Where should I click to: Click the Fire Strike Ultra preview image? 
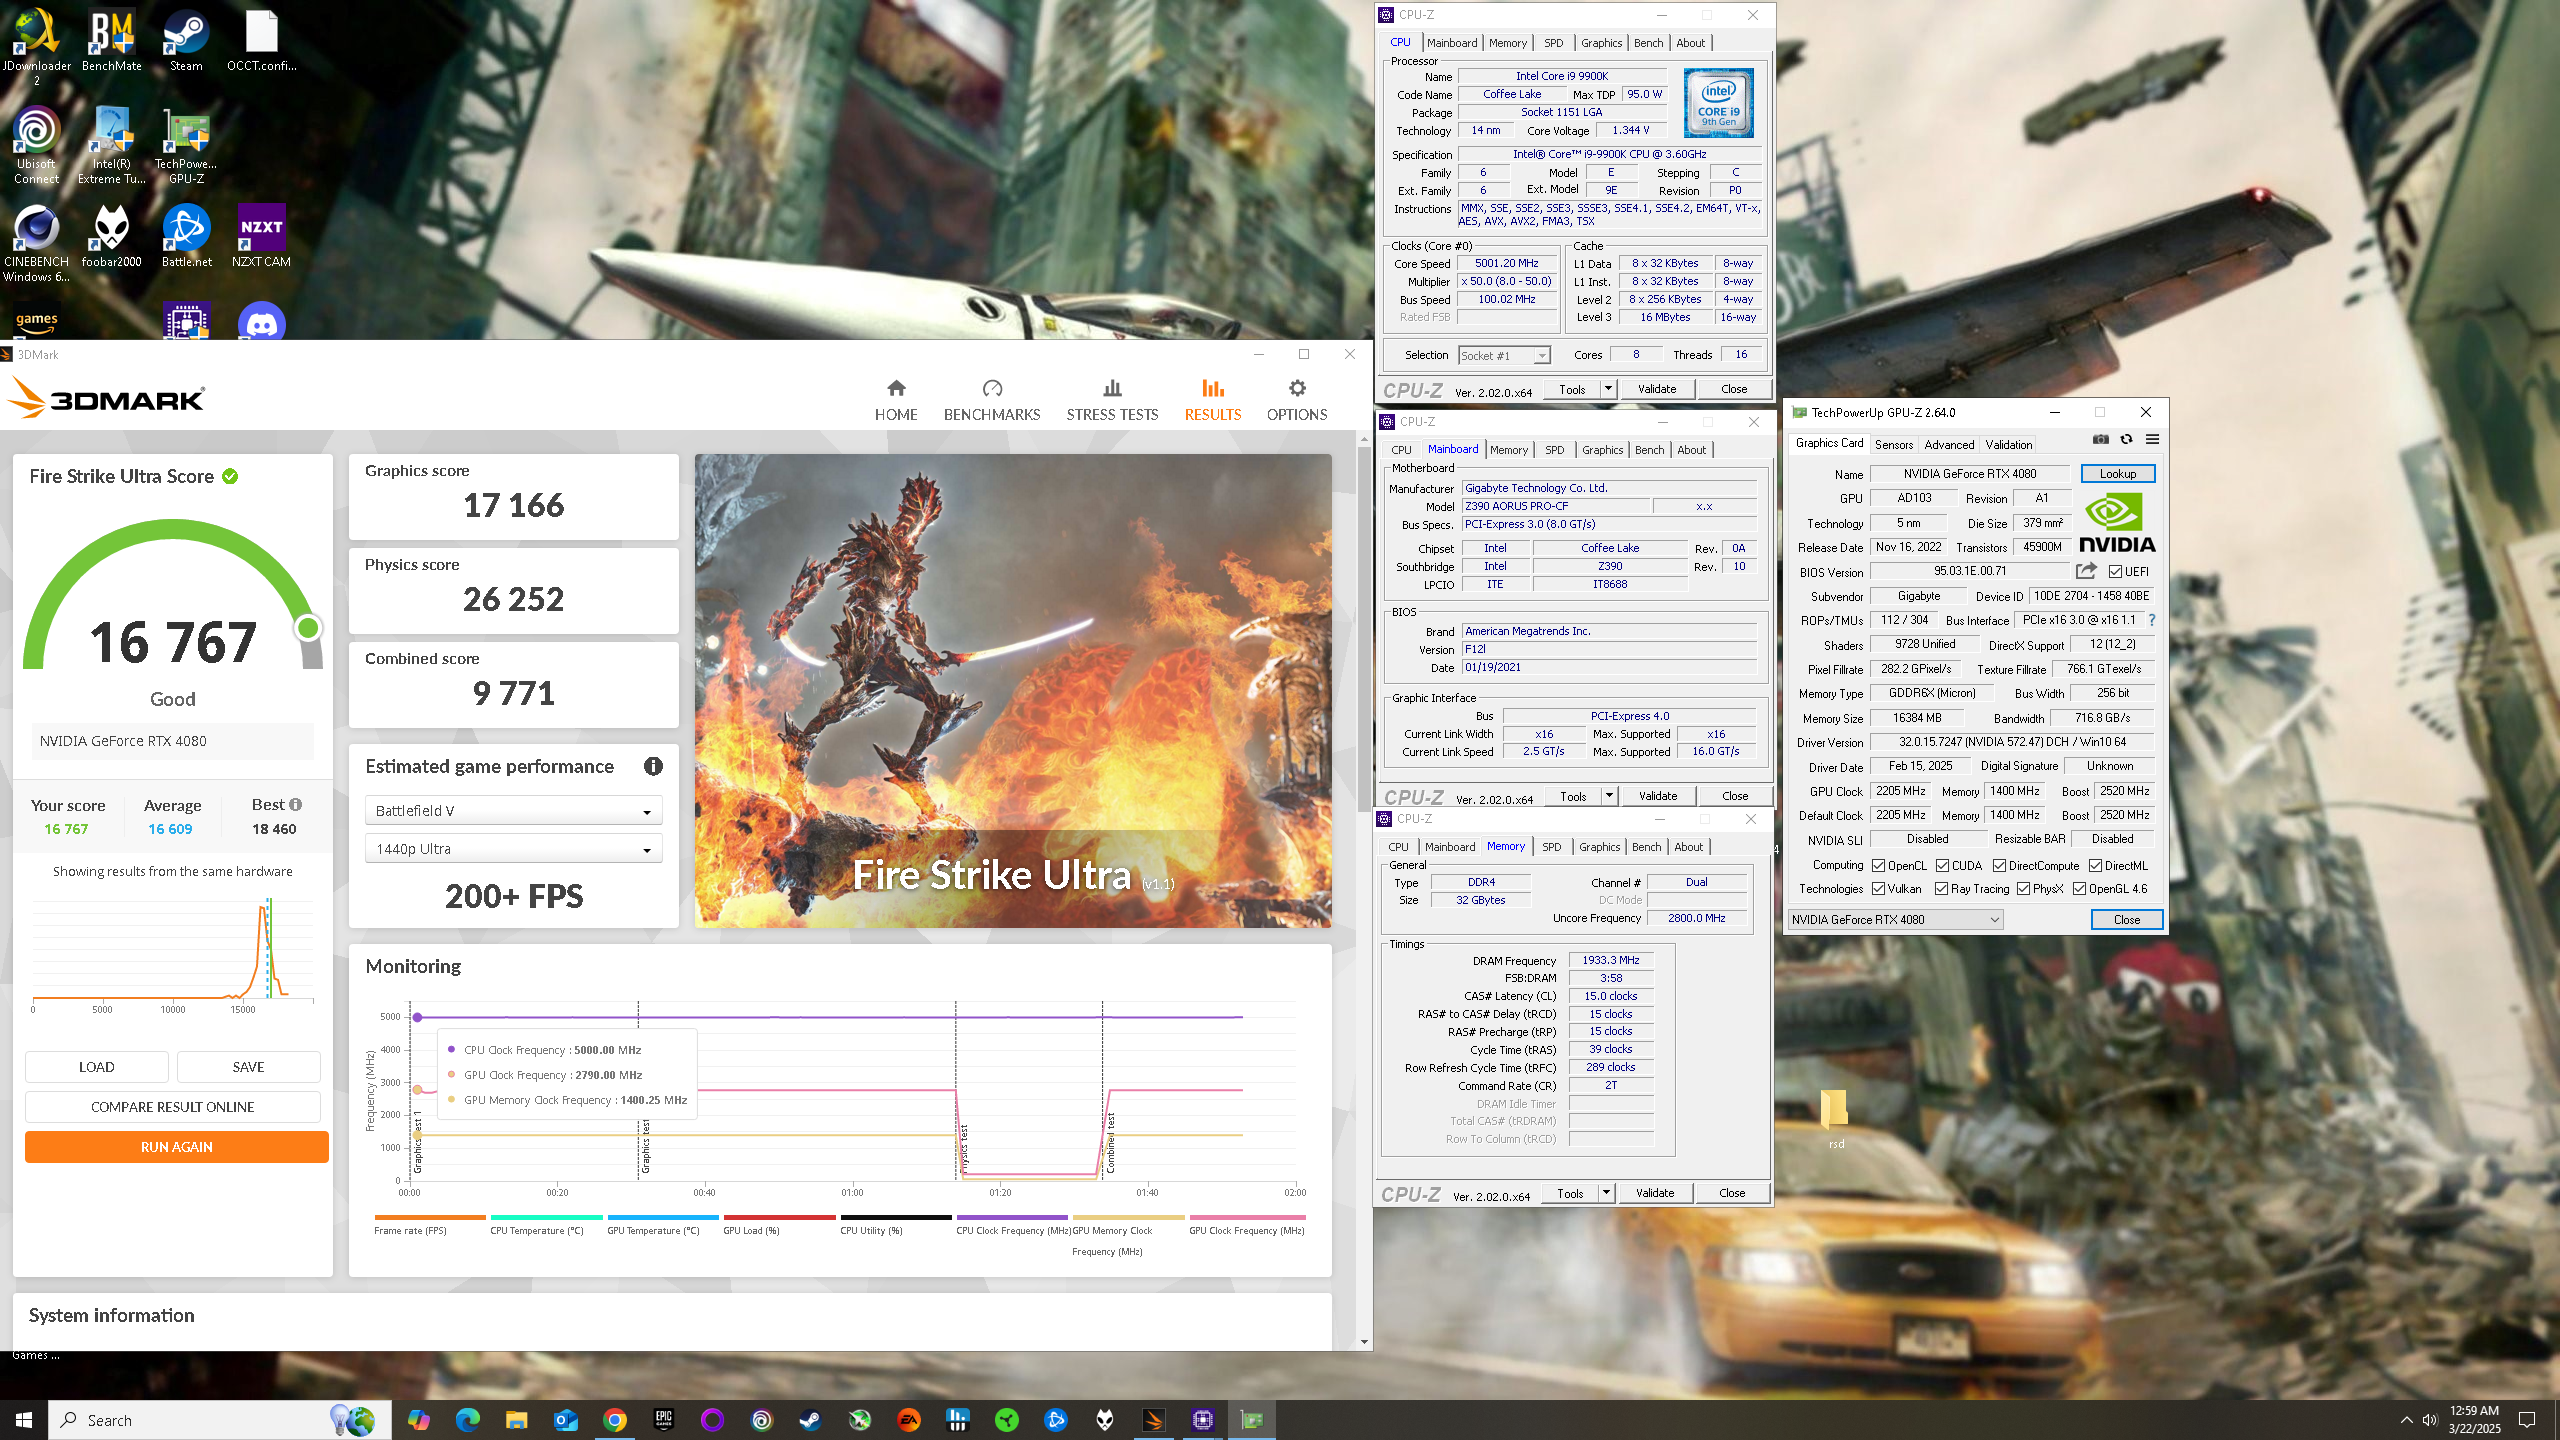[1013, 691]
